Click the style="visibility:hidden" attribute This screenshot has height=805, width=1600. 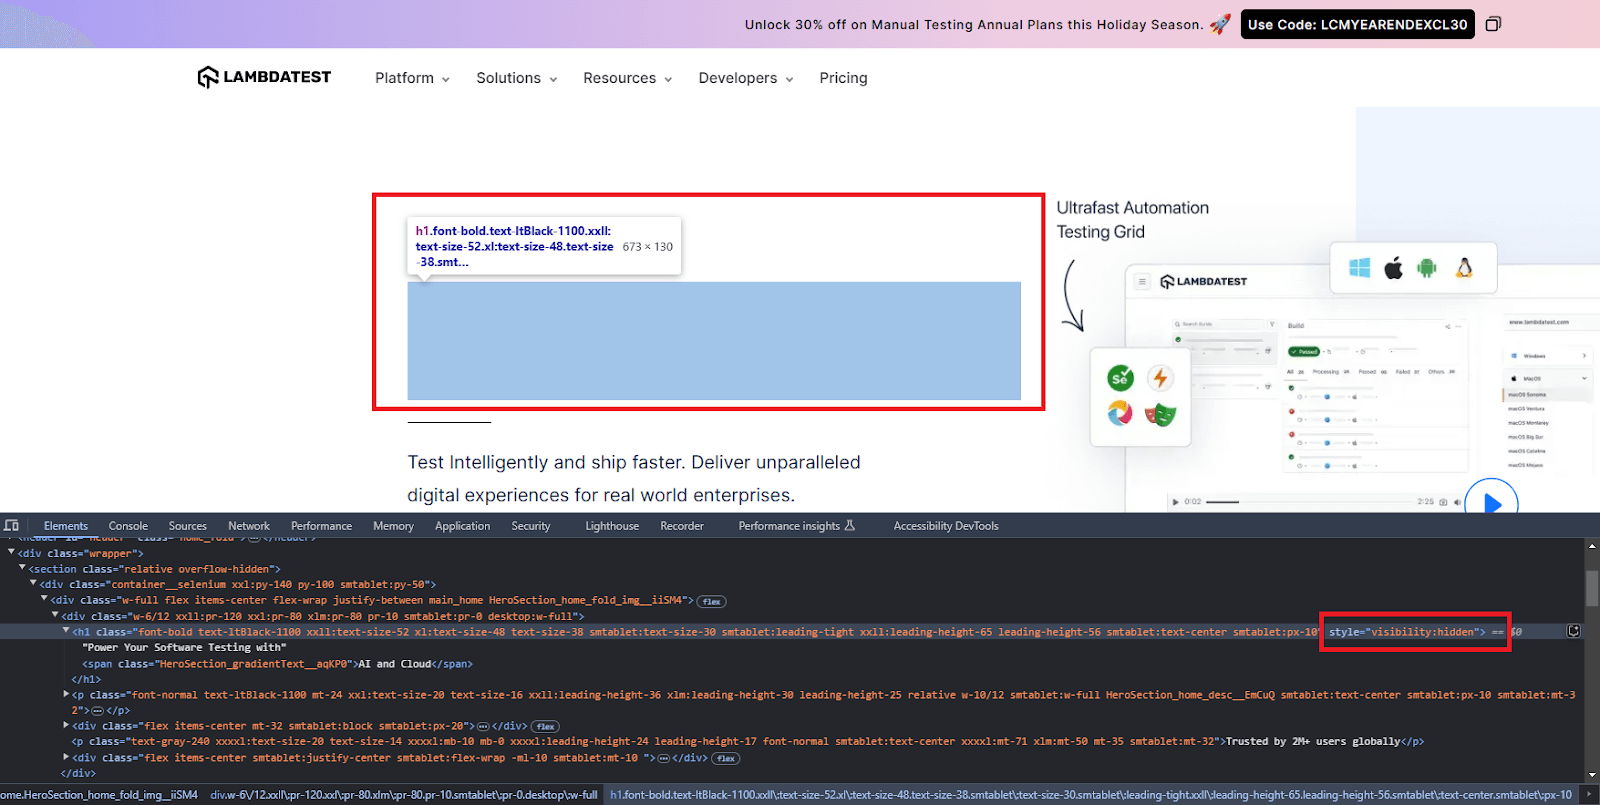(x=1403, y=632)
